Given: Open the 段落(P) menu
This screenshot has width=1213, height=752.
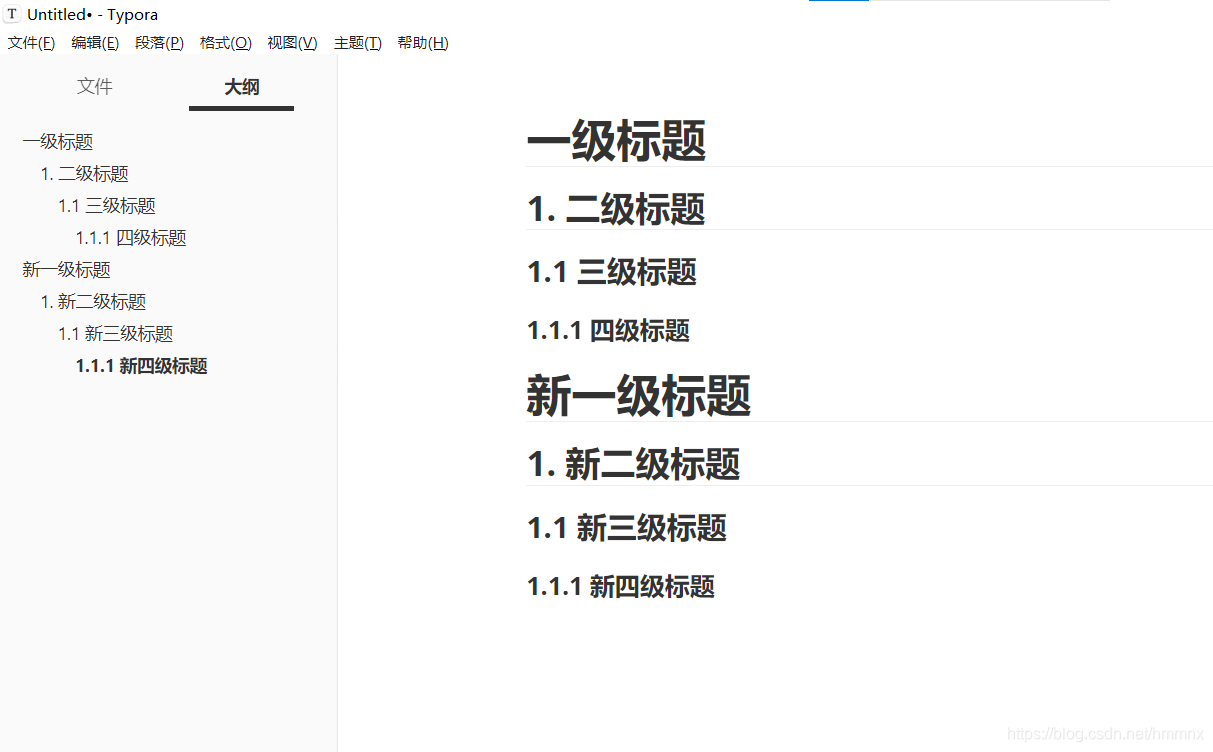Looking at the screenshot, I should pyautogui.click(x=159, y=42).
